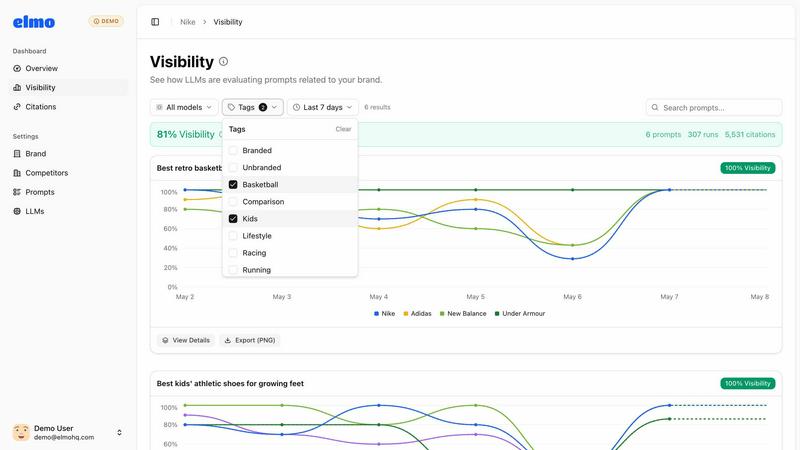Check the Comparison tag checkbox
800x450 pixels.
[233, 202]
